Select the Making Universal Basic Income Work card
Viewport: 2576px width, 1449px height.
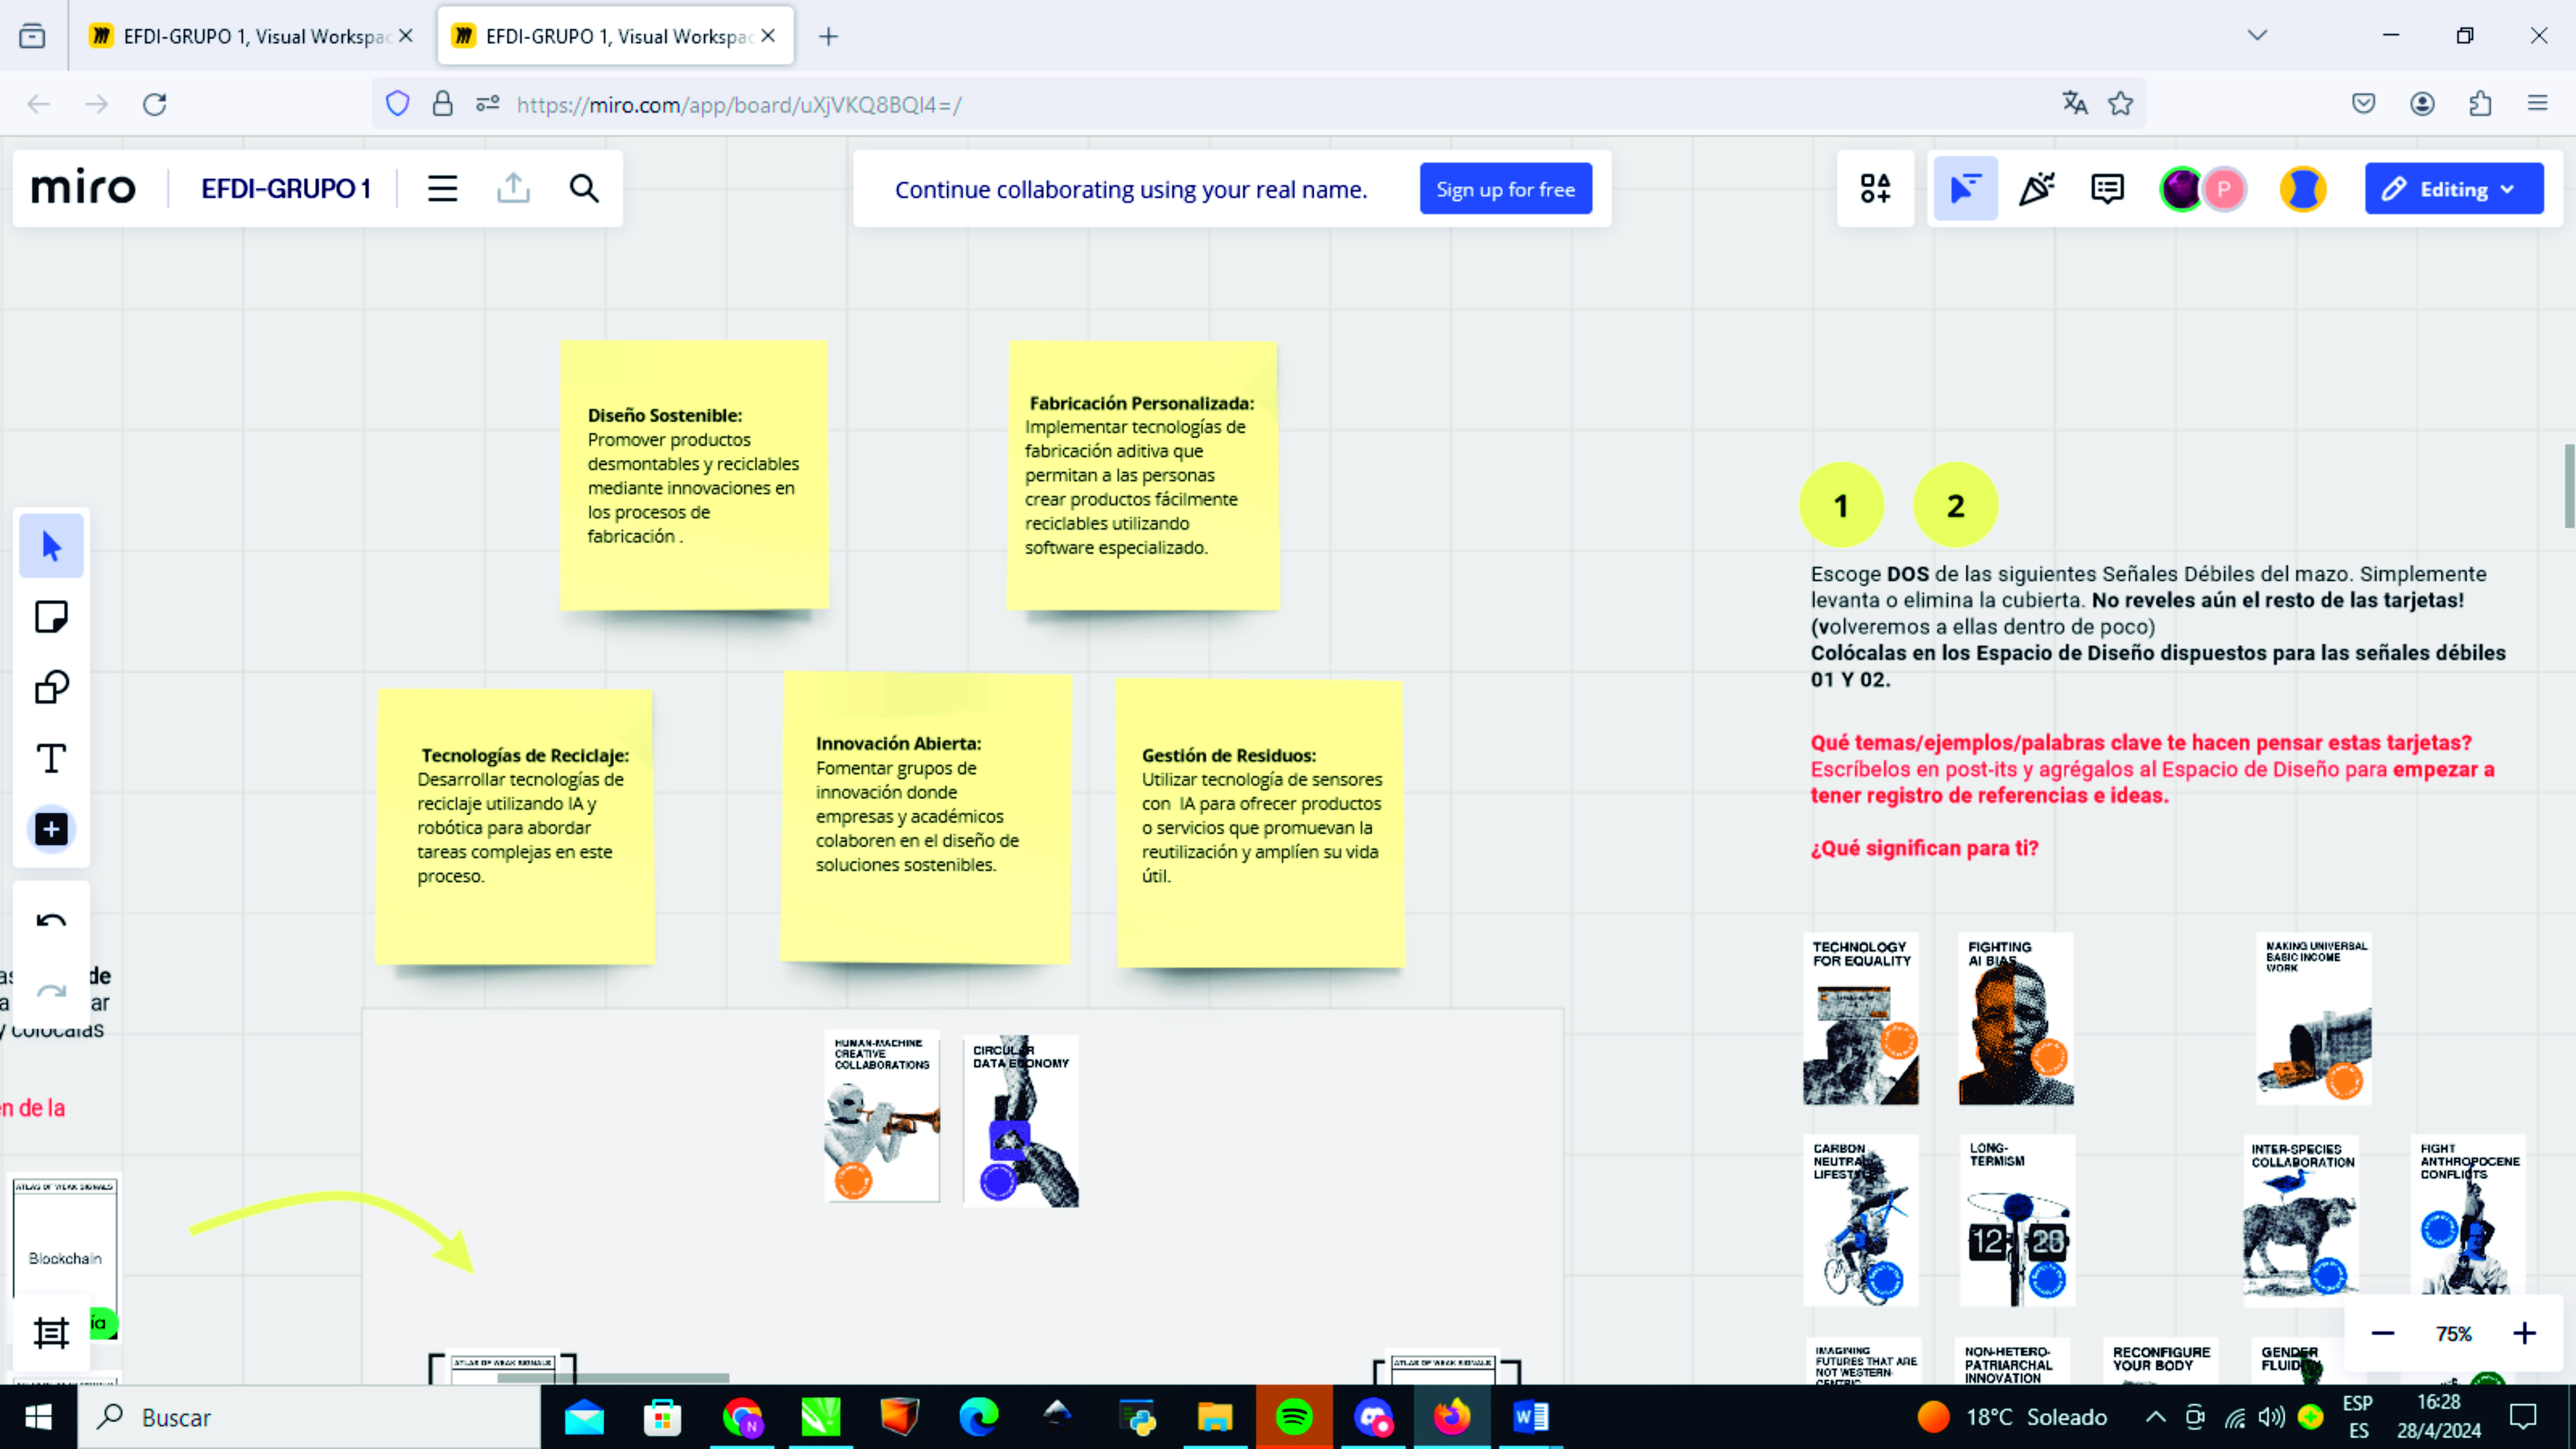(x=2314, y=1019)
